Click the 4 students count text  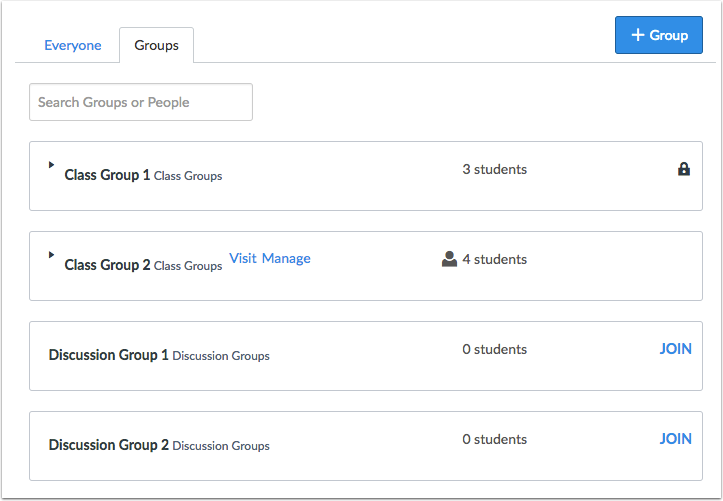click(494, 259)
